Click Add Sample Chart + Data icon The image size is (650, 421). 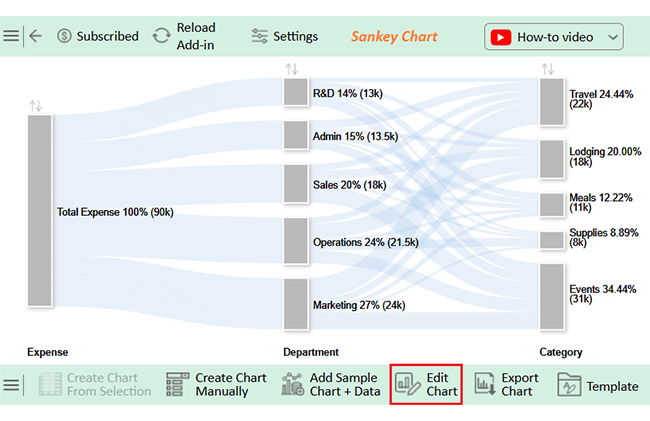293,384
